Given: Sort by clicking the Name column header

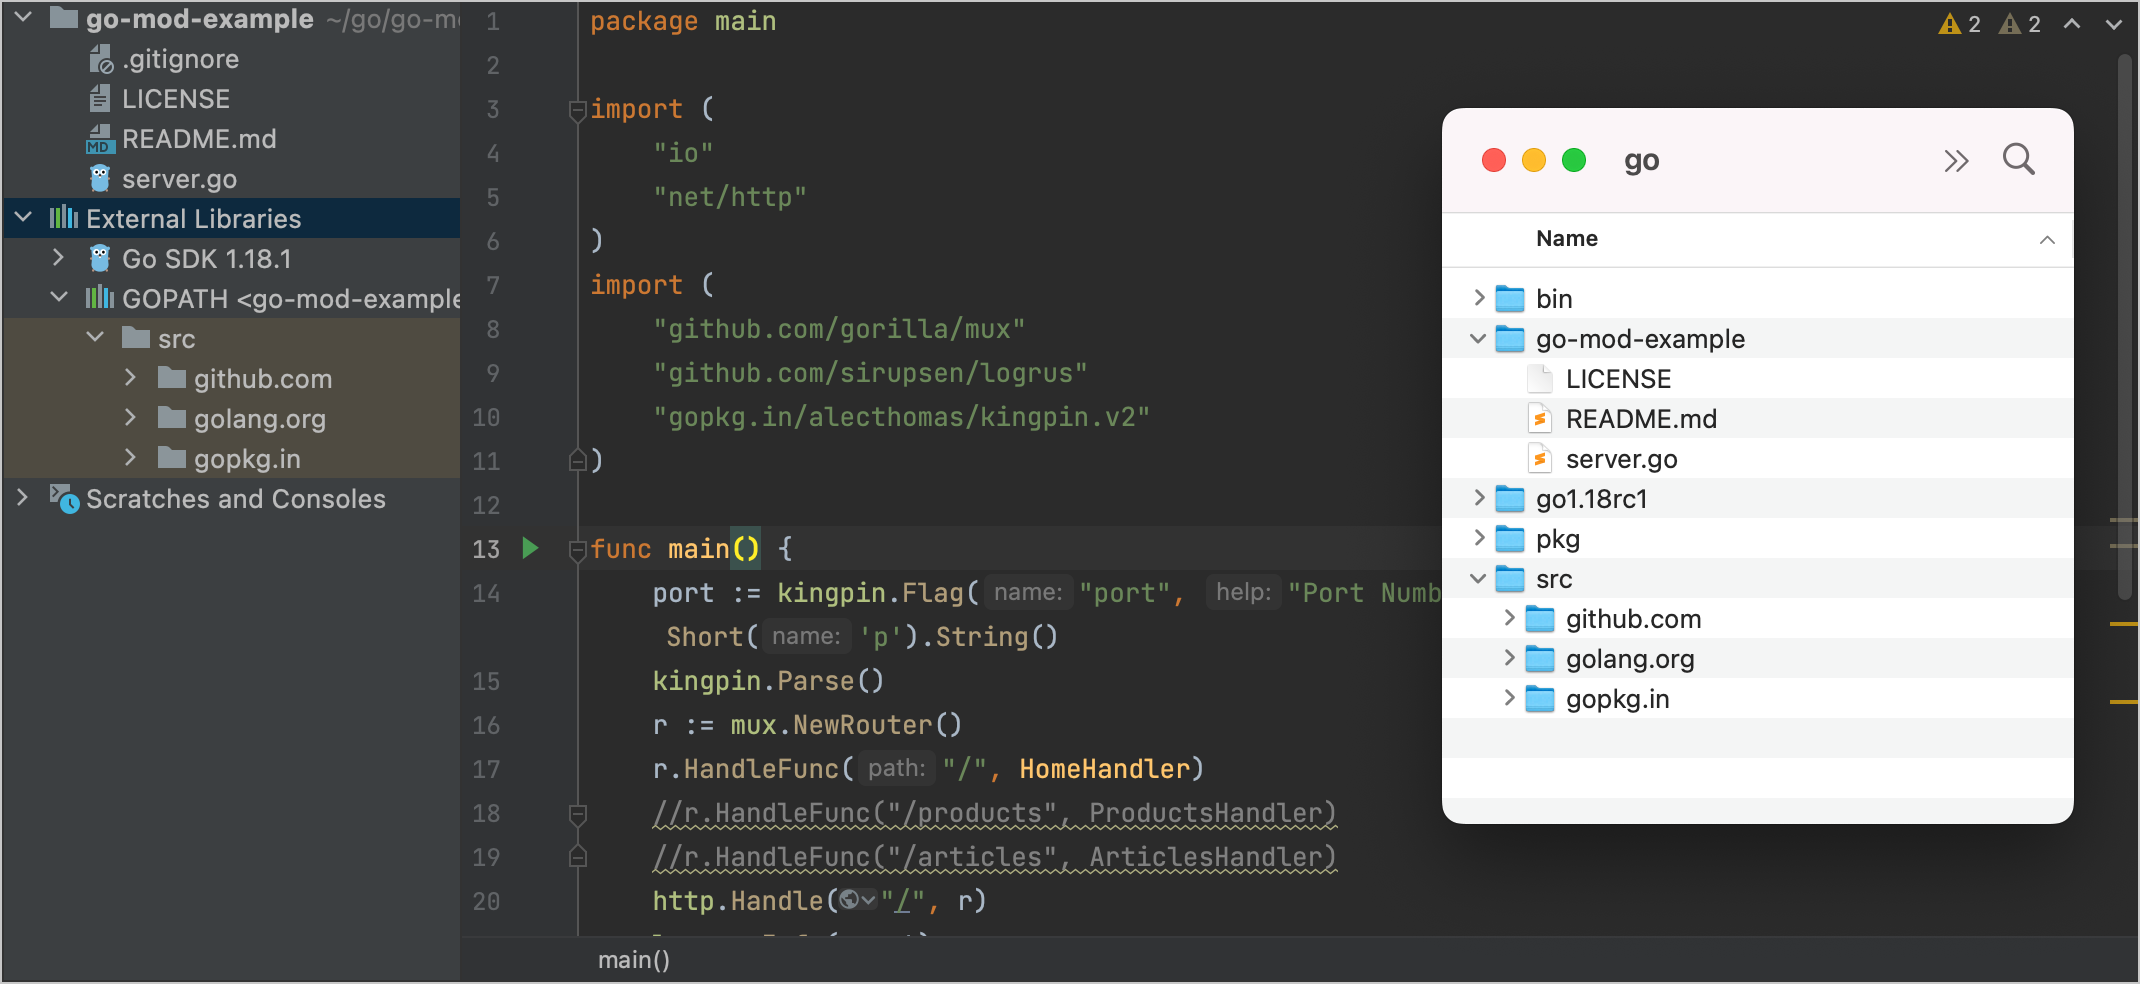Looking at the screenshot, I should pyautogui.click(x=1566, y=238).
